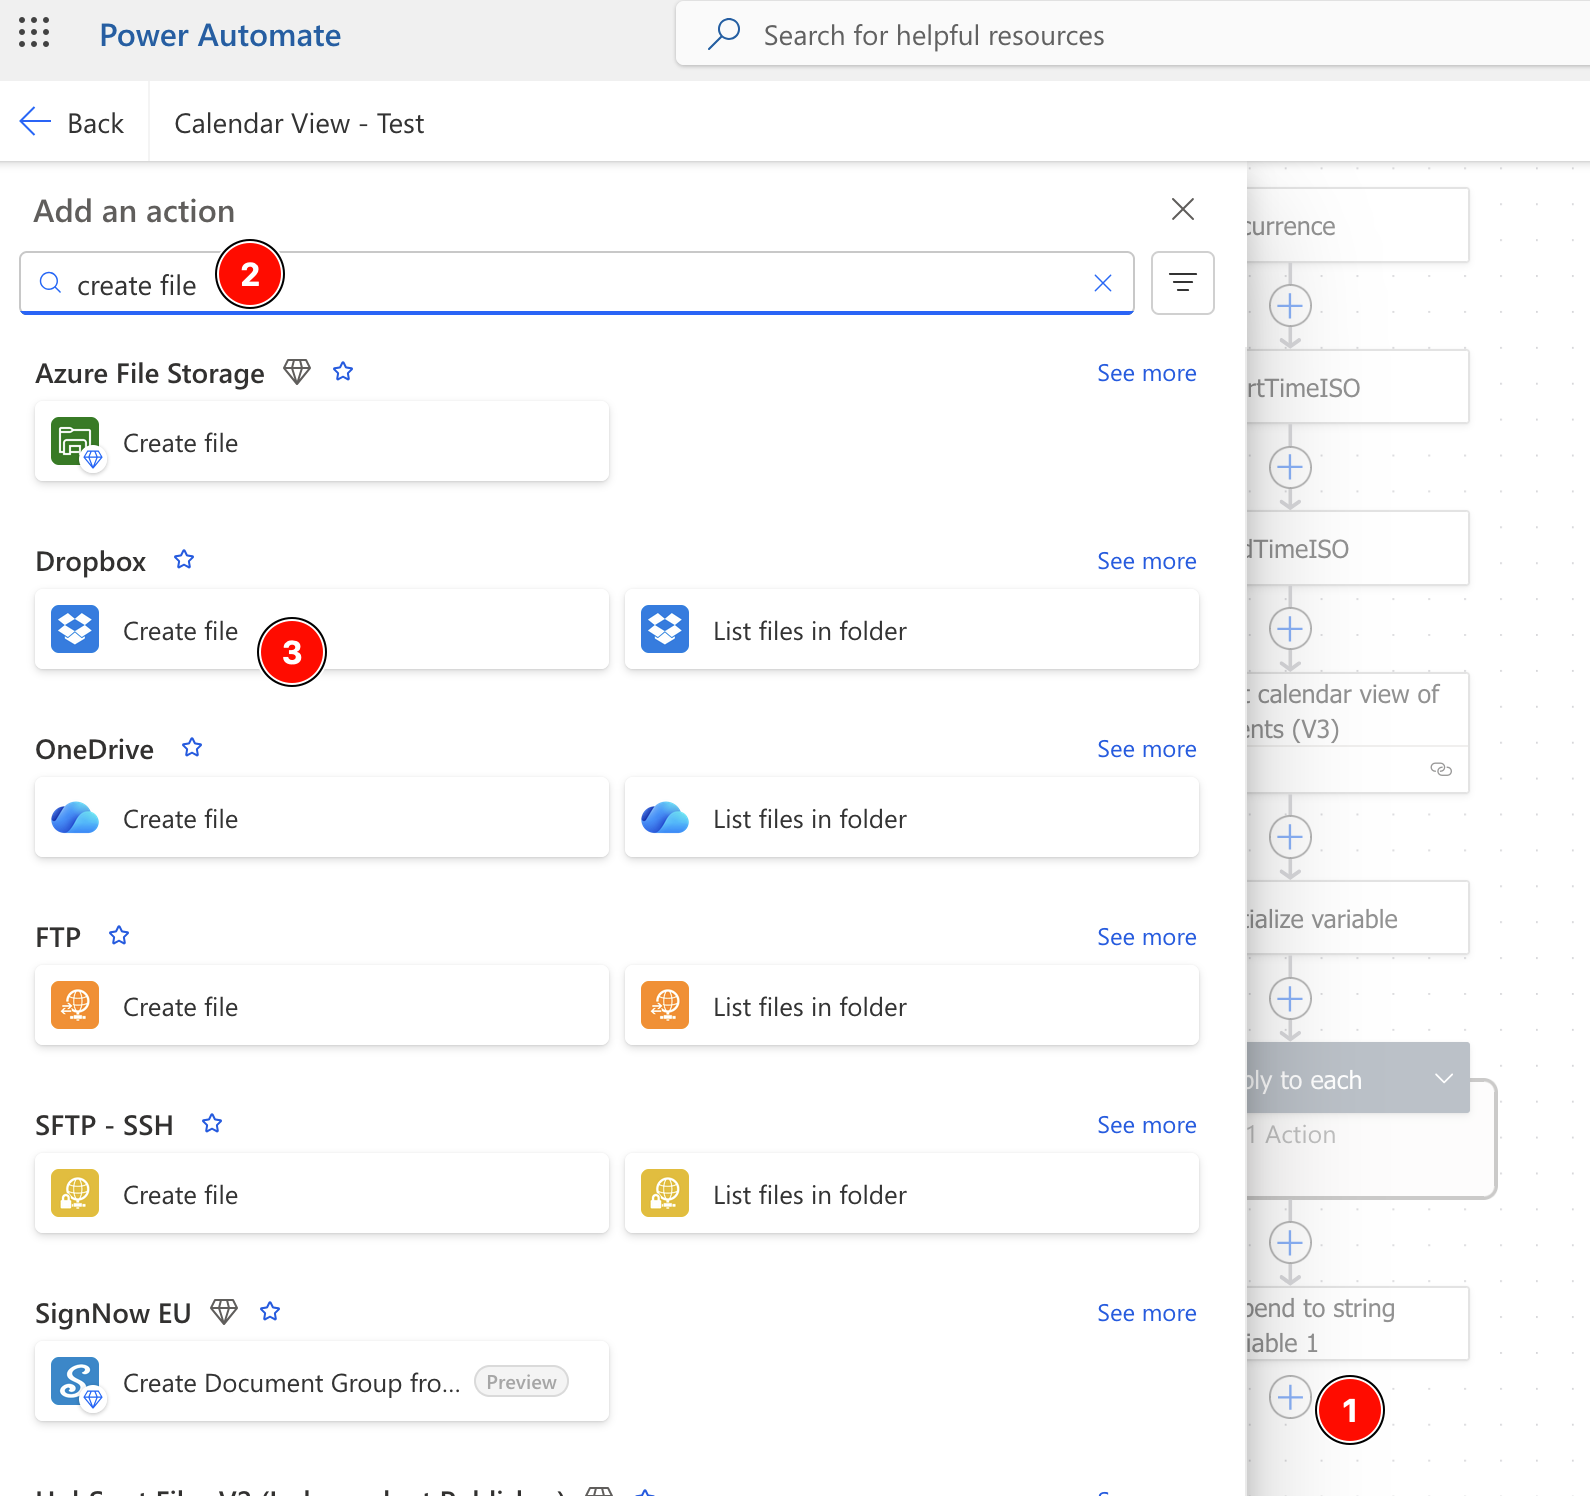Select the flow title Calendar View - Test
Viewport: 1590px width, 1496px height.
tap(299, 123)
